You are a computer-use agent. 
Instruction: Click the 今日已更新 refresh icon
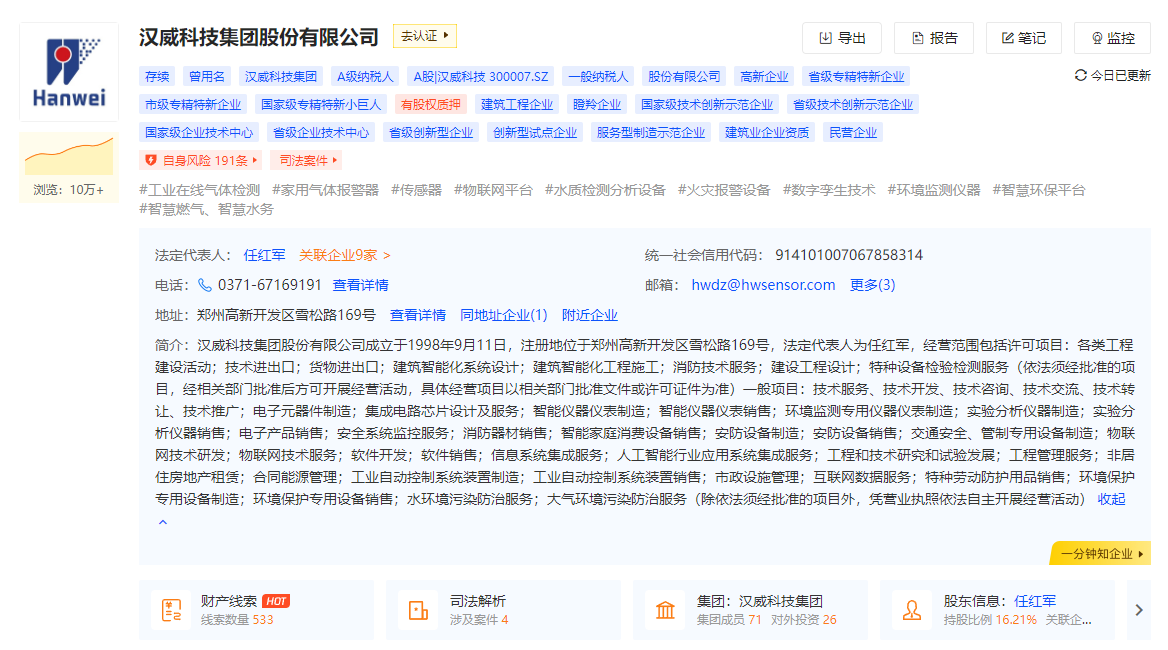coord(1080,75)
